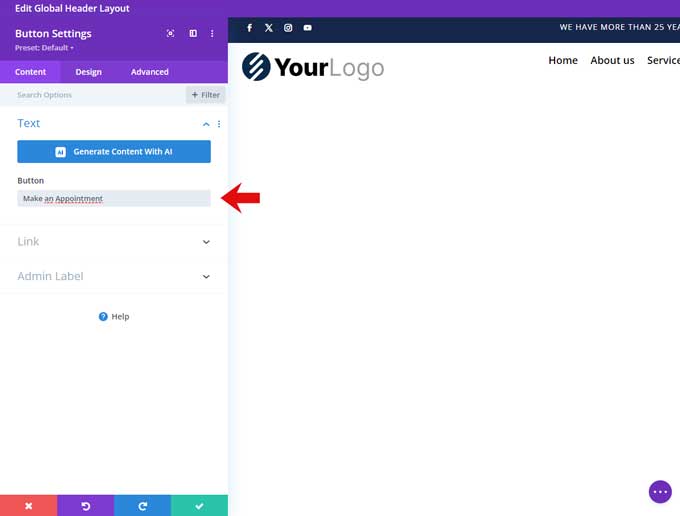The height and width of the screenshot is (516, 680).
Task: Open the Help link
Action: pos(114,317)
